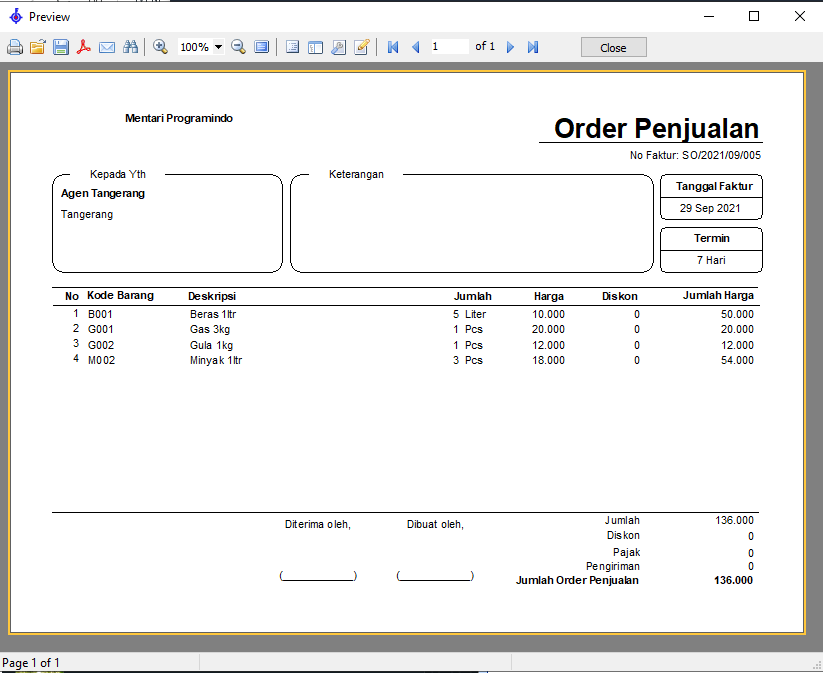Click the 'Order Penjualan' title

tap(656, 128)
